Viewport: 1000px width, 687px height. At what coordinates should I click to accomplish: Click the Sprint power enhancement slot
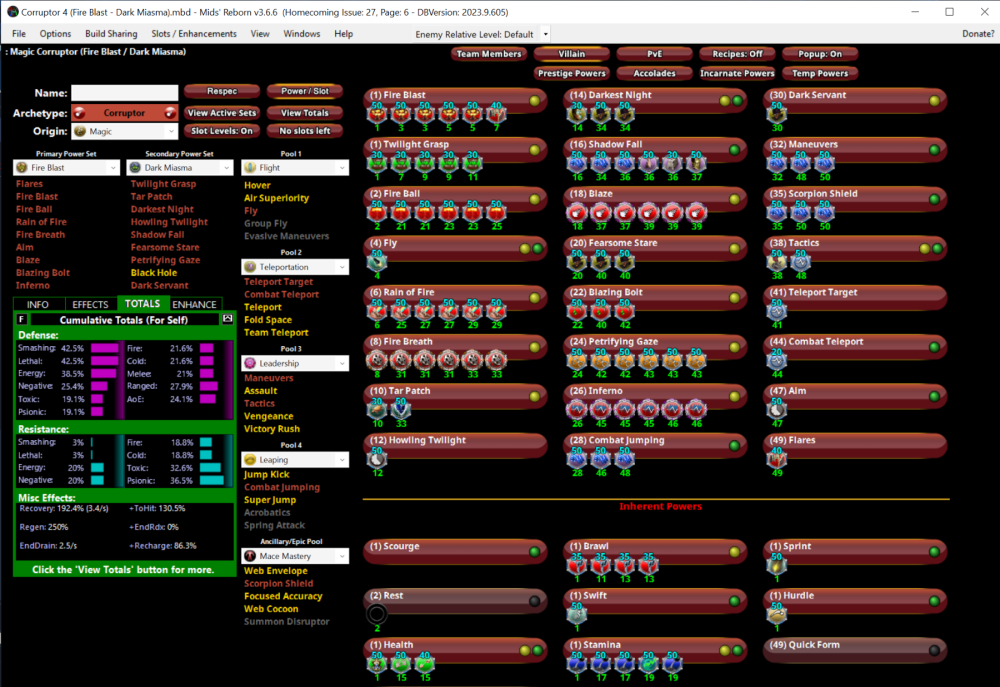coord(777,565)
